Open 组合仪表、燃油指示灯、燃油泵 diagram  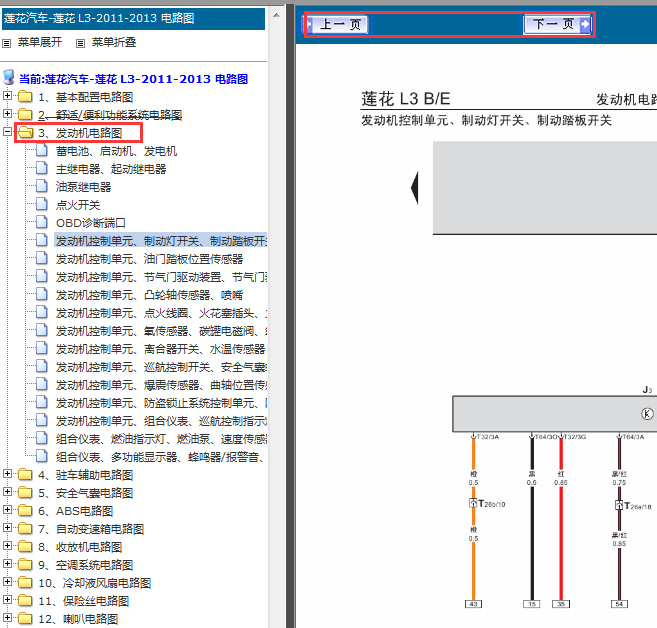(161, 439)
